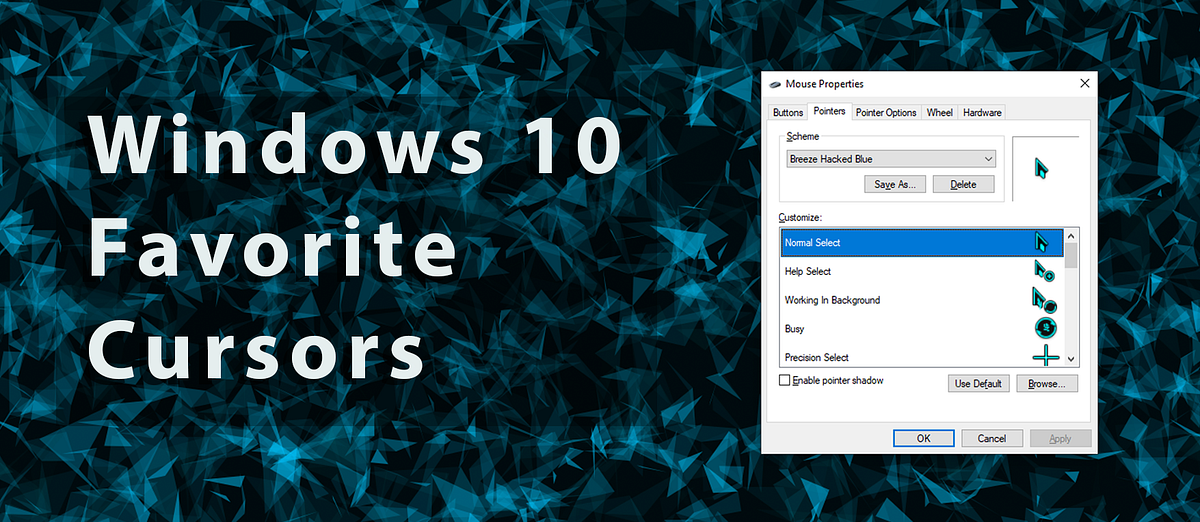
Task: Click the Save As... button
Action: (896, 184)
